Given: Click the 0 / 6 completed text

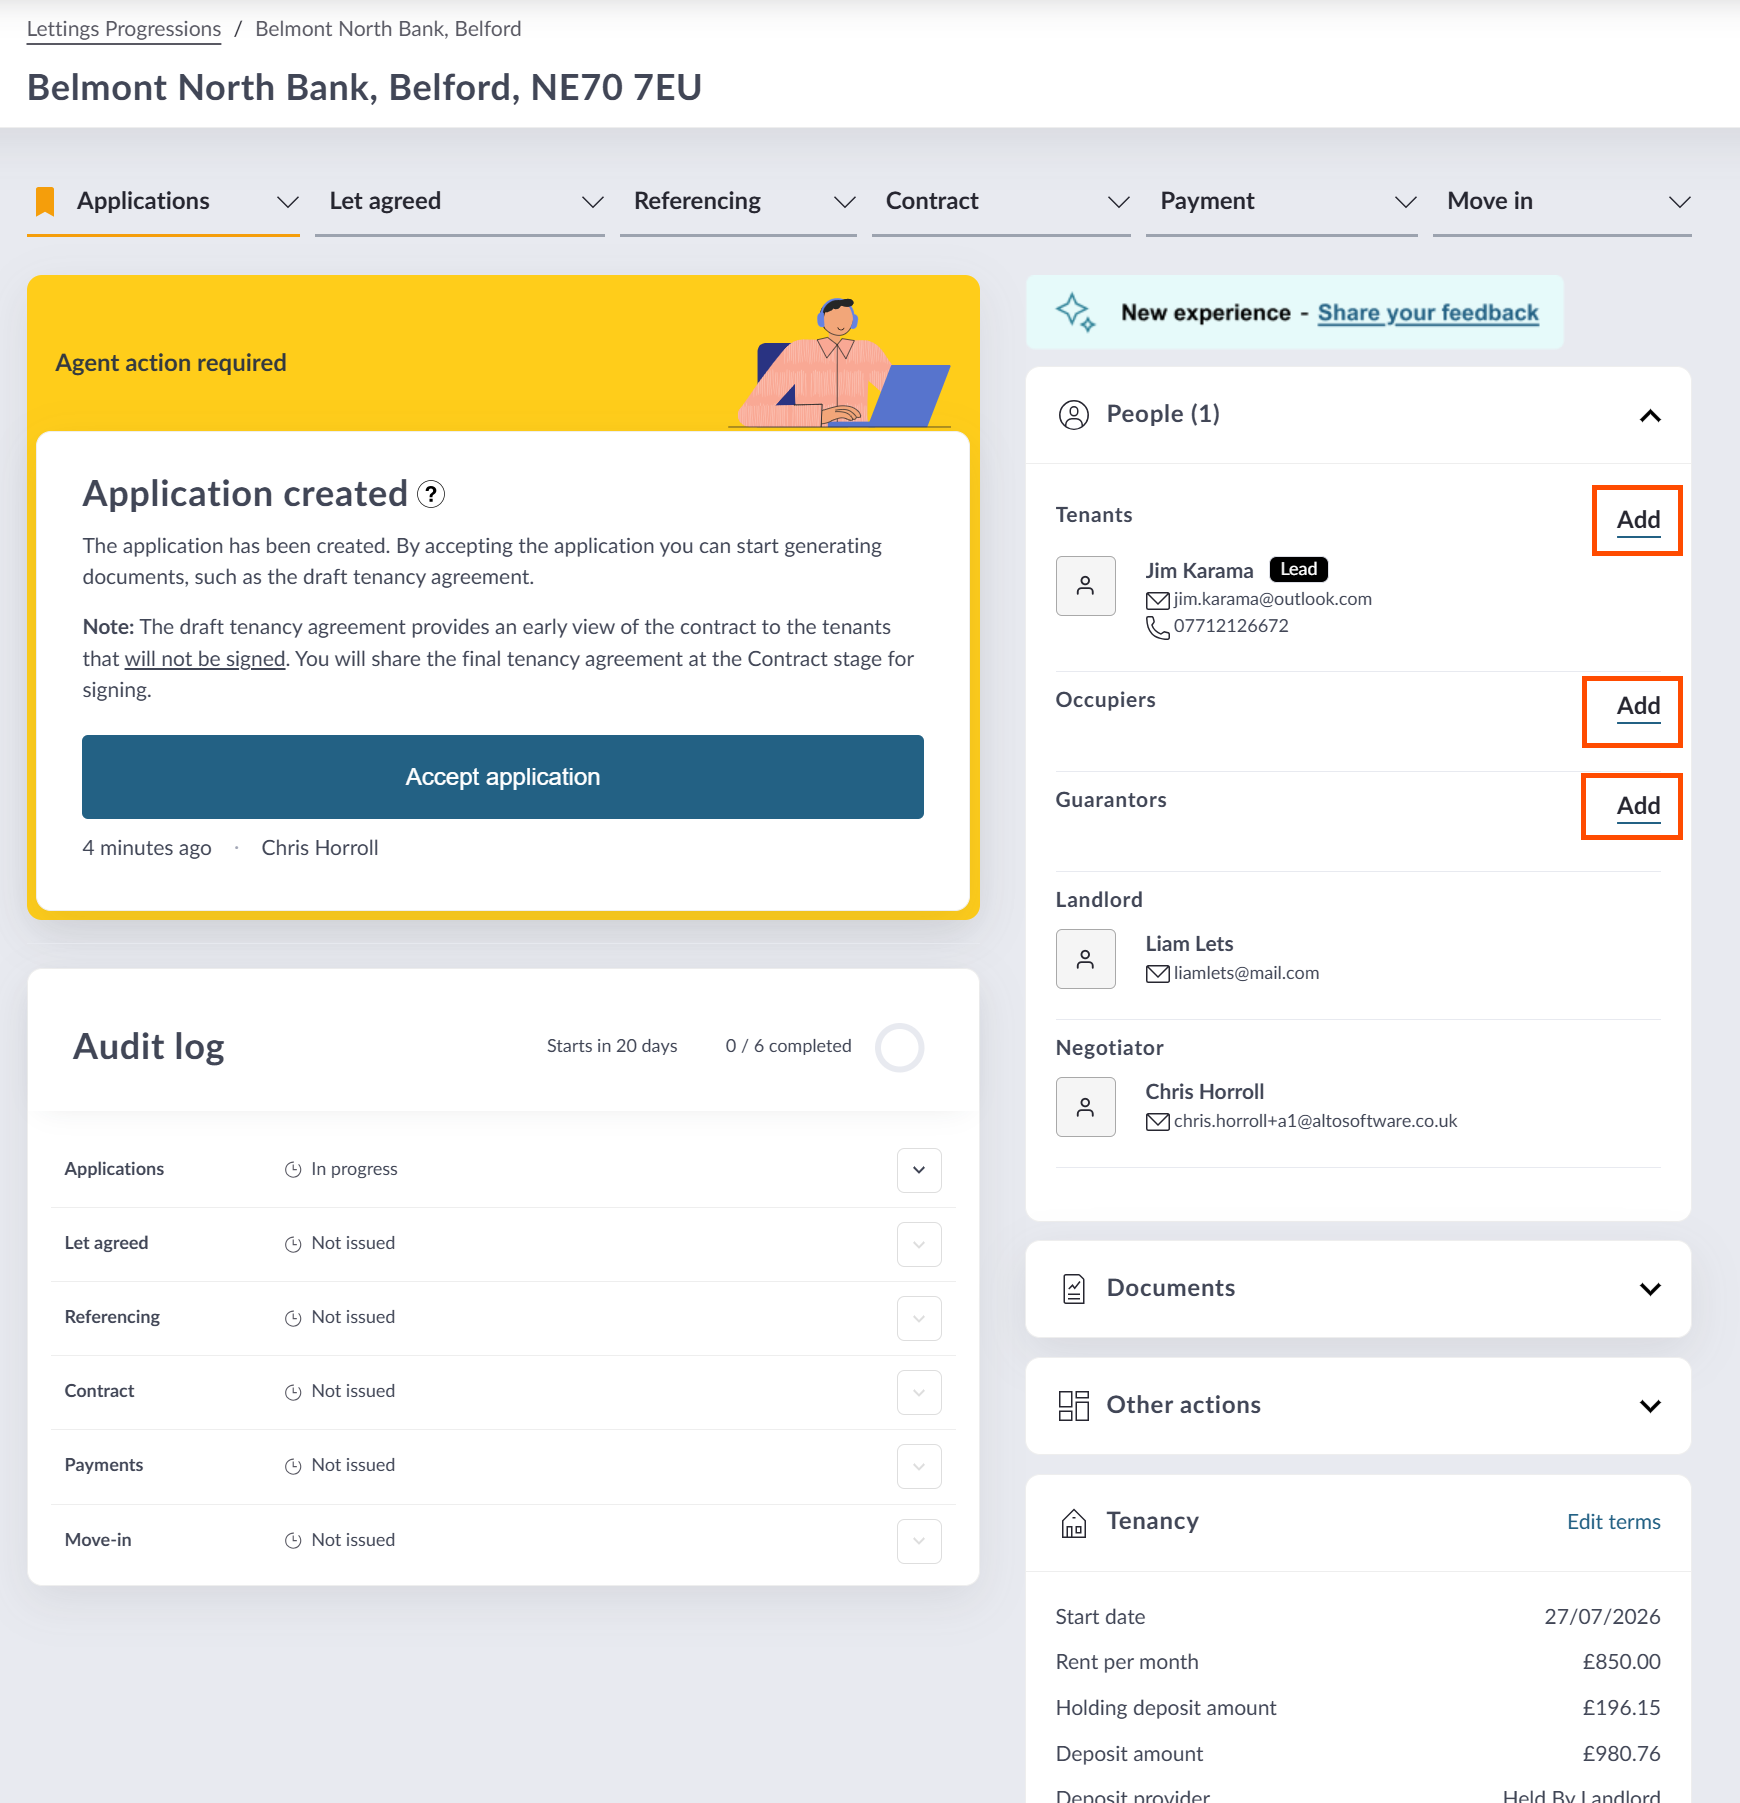Looking at the screenshot, I should tap(788, 1046).
